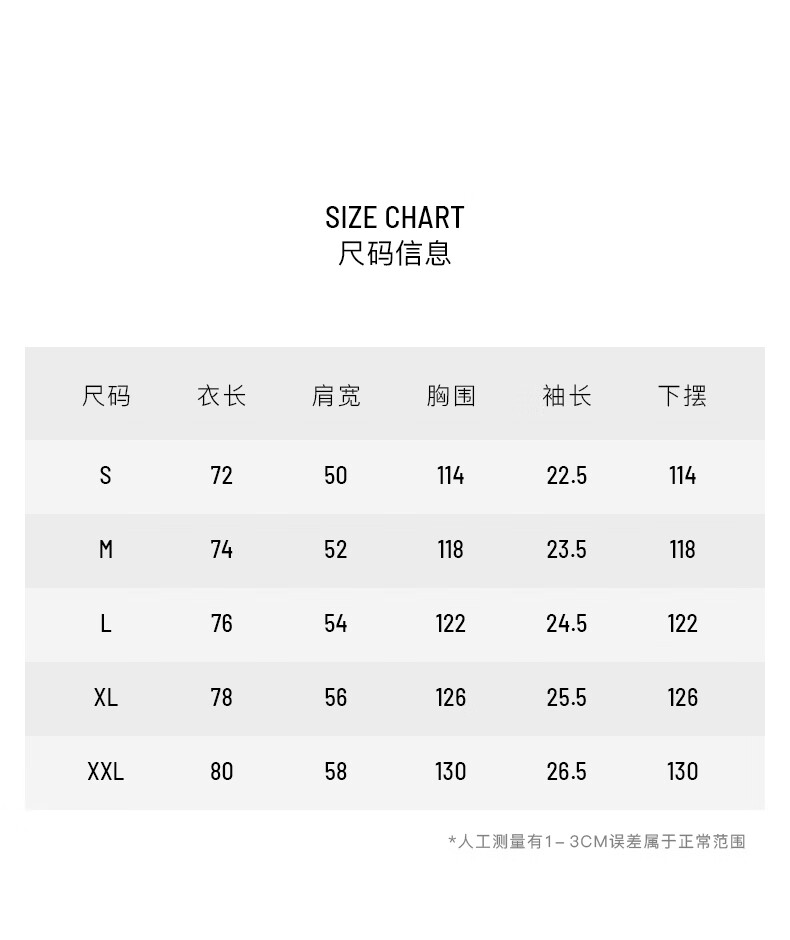Click the 下摆 column header
Viewport: 790px width, 940px height.
pyautogui.click(x=682, y=396)
